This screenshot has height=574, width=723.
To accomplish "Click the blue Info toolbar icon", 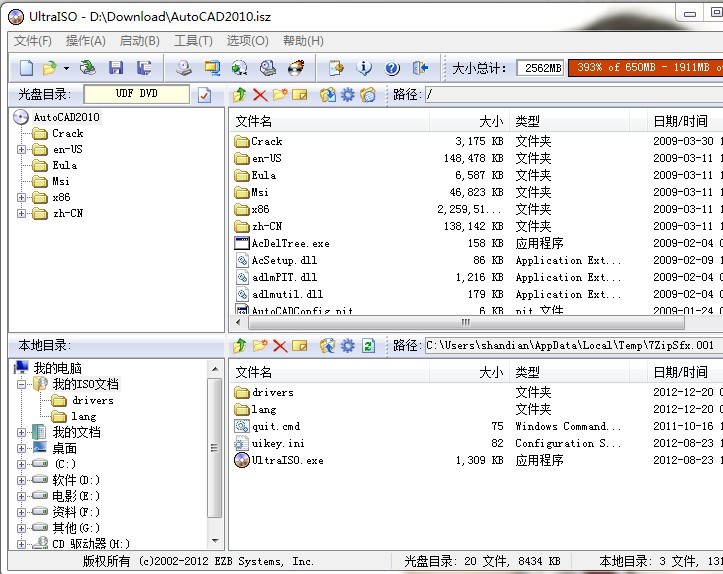I will [364, 68].
